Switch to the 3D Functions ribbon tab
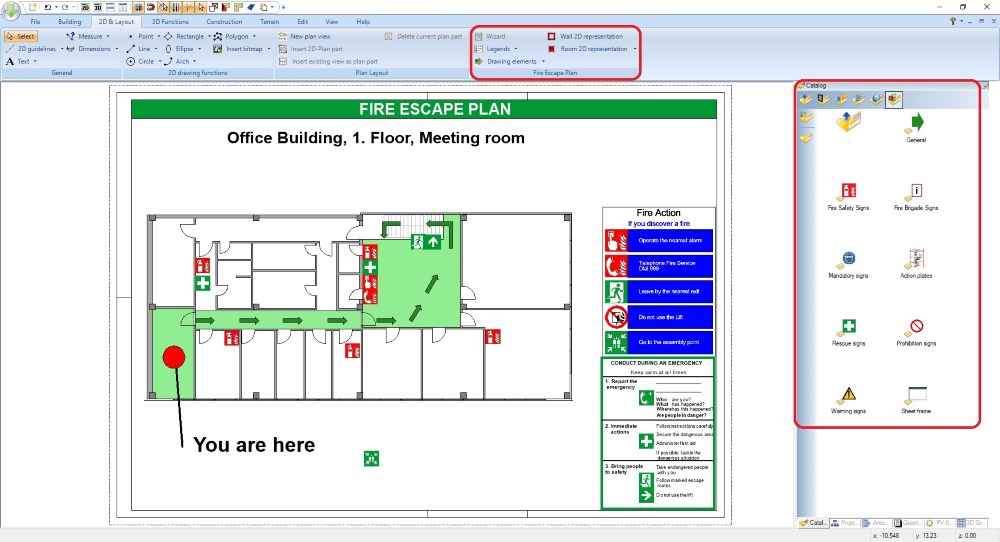1000x542 pixels. click(170, 22)
